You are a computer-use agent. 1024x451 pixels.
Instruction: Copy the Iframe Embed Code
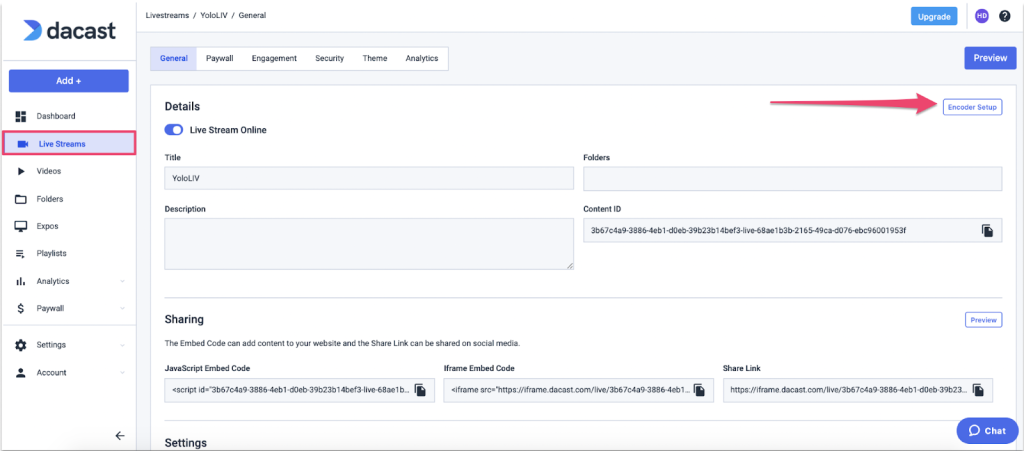click(699, 390)
